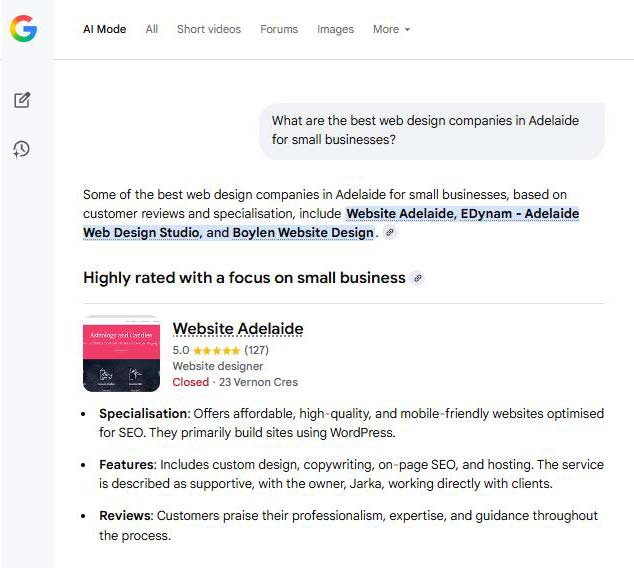Open the Website Adelaide thumbnail image
Image resolution: width=634 pixels, height=568 pixels.
click(x=121, y=354)
